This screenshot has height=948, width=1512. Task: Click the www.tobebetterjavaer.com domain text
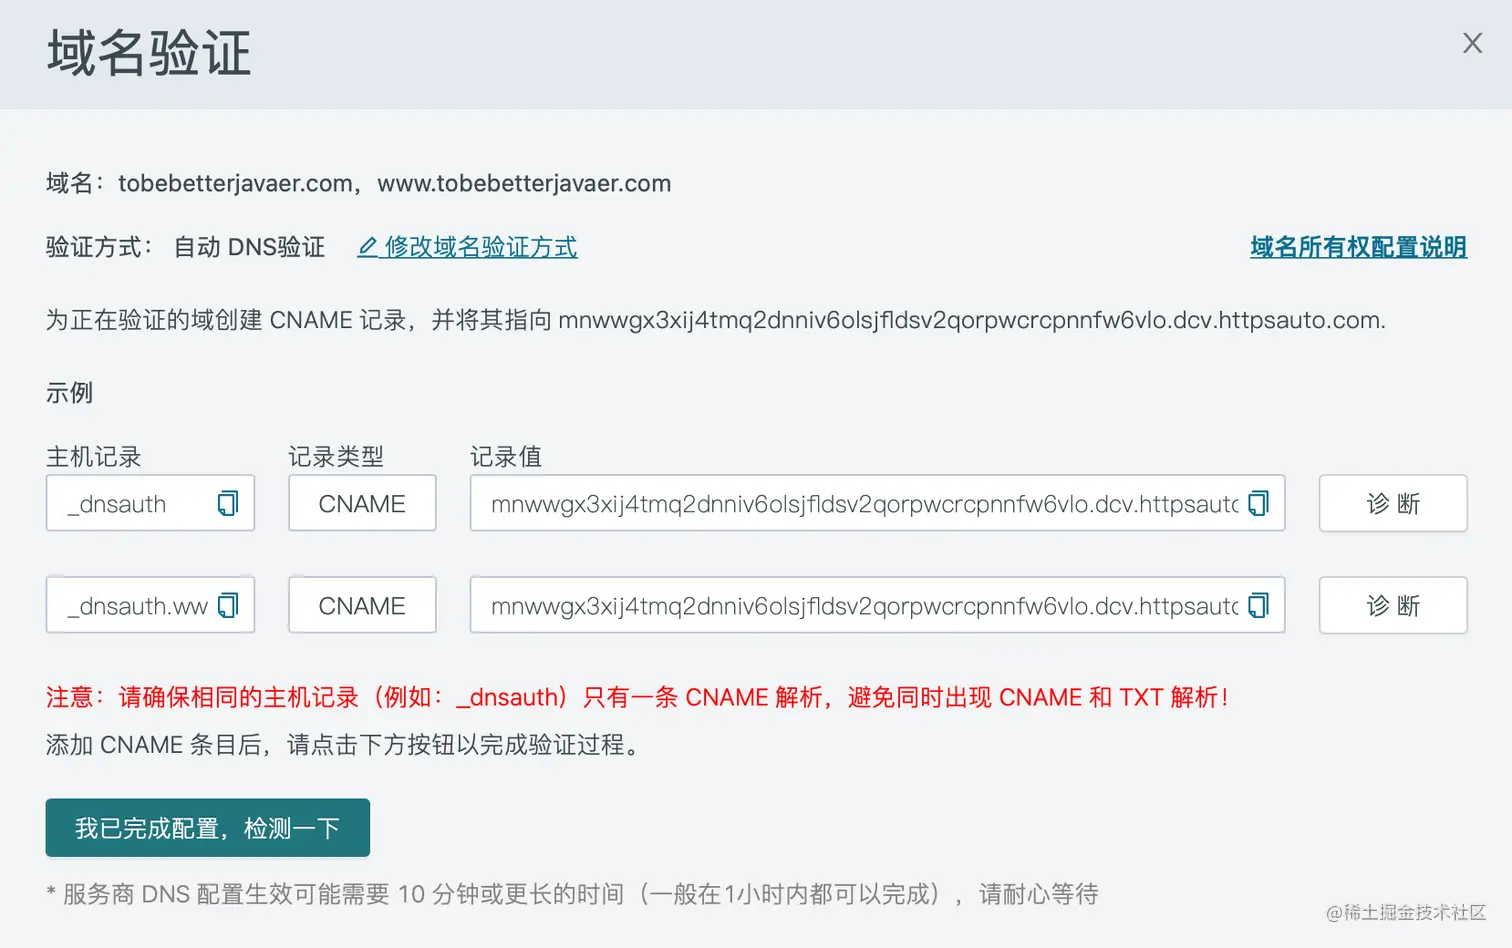pos(524,184)
